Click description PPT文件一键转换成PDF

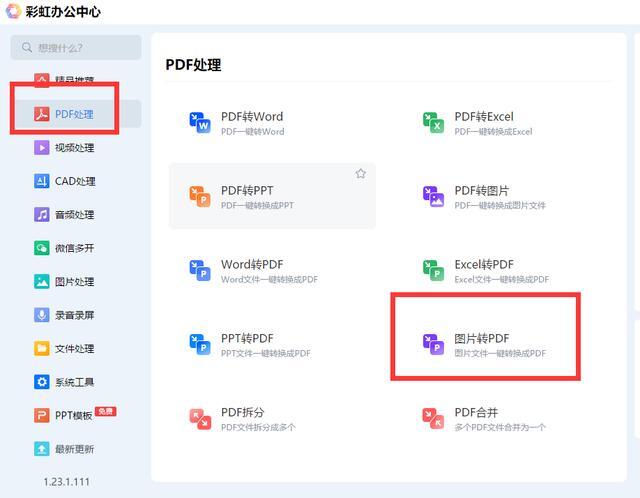point(266,353)
